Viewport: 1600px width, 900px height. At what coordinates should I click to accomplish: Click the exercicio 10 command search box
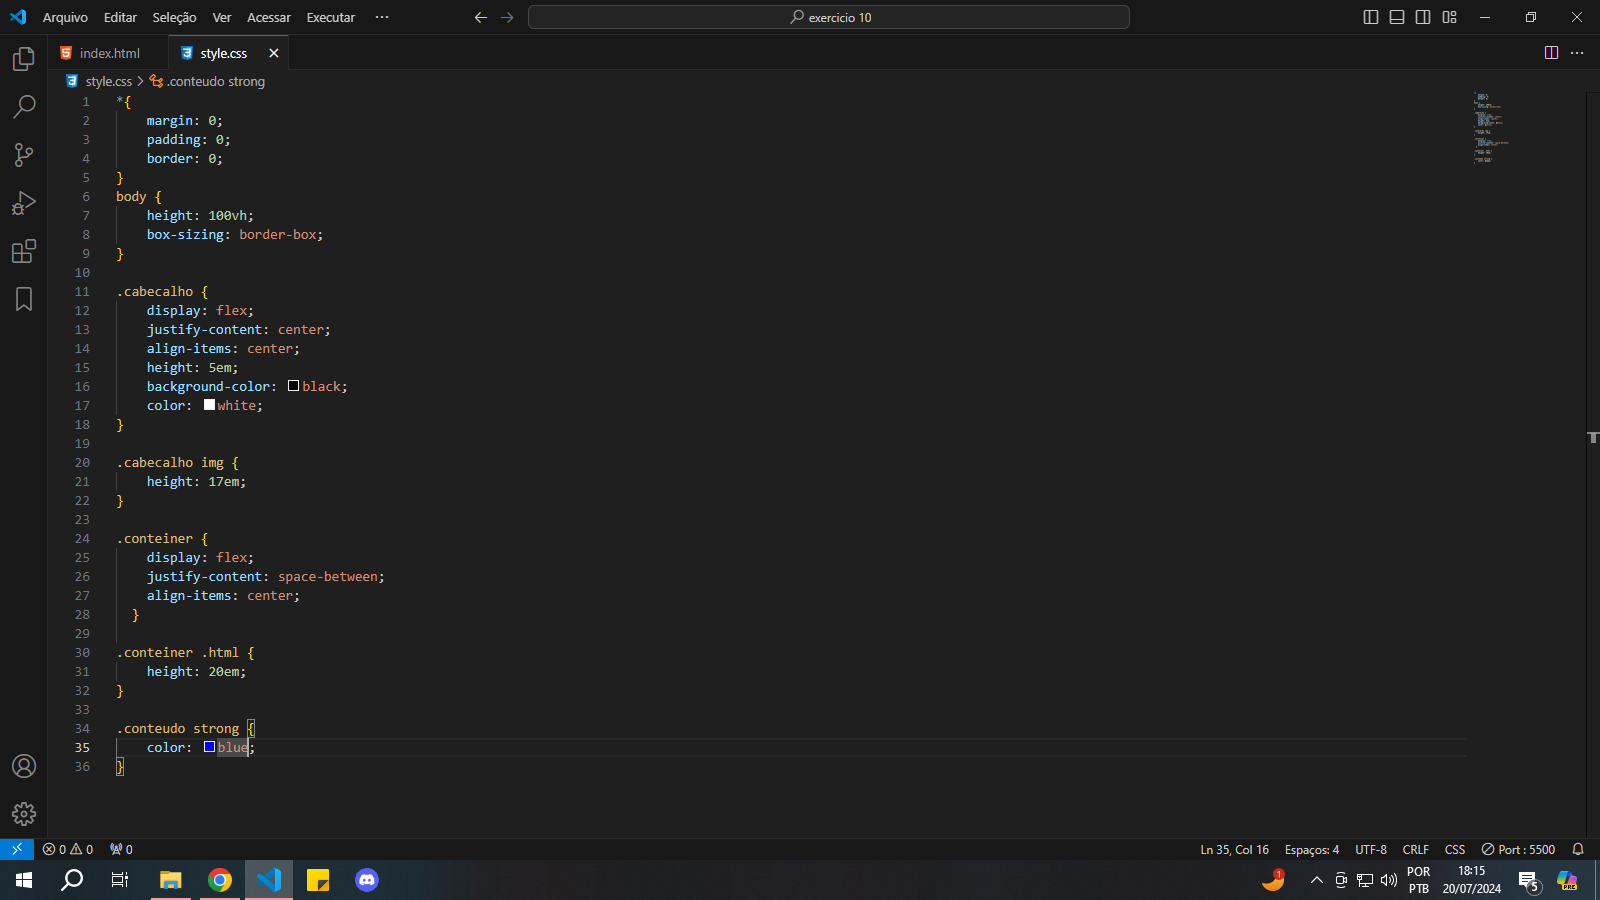(829, 17)
